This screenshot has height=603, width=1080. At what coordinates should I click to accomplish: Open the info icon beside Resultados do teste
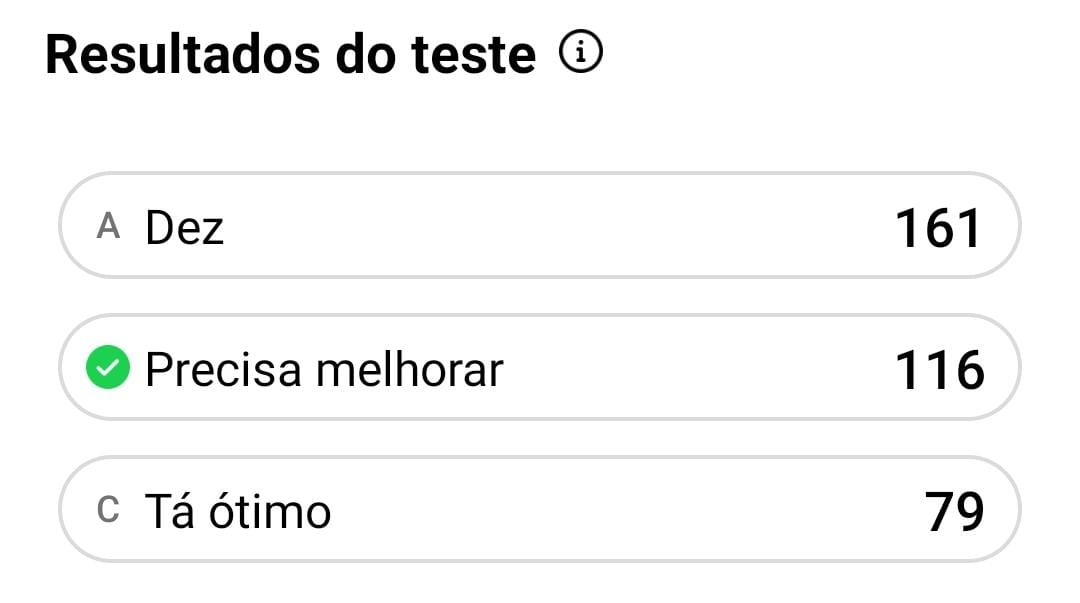tap(580, 54)
